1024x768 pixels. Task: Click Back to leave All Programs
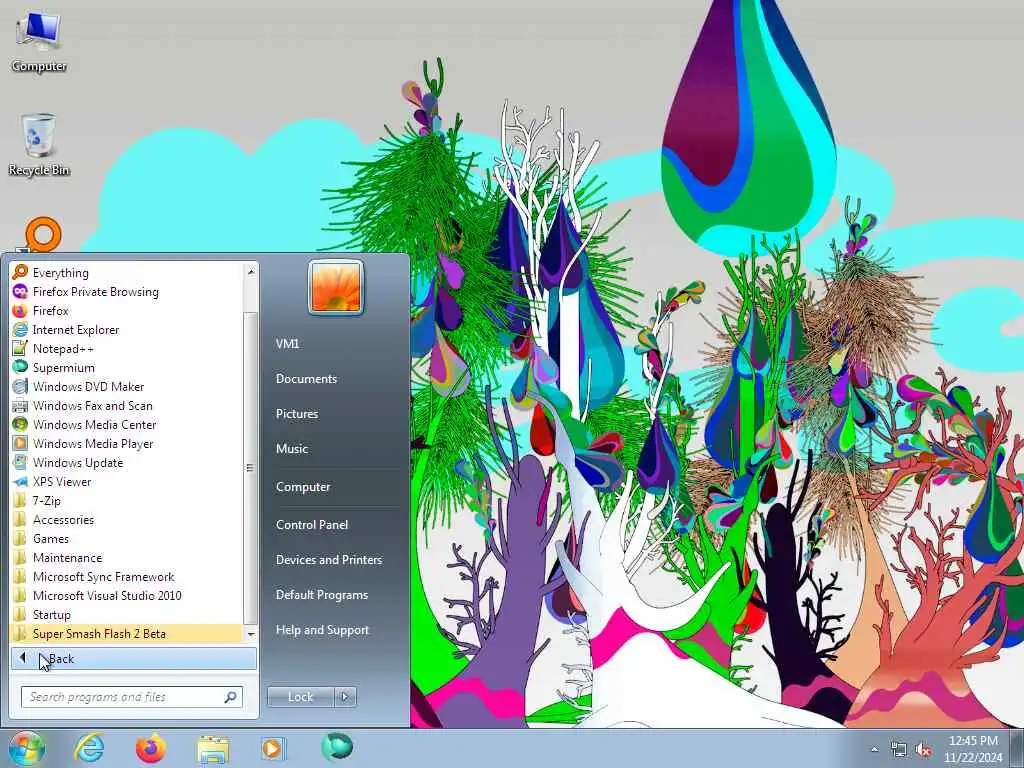pos(133,658)
